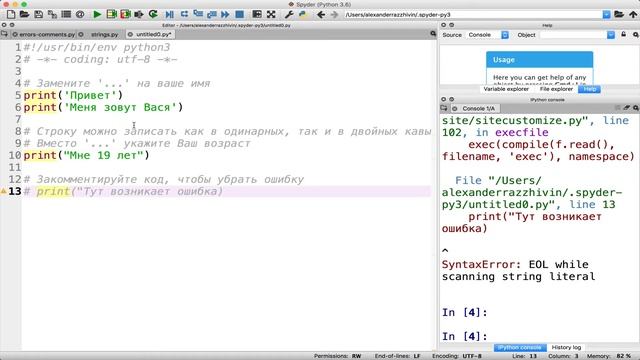
Task: Click the Help Object input field
Action: coord(573,35)
